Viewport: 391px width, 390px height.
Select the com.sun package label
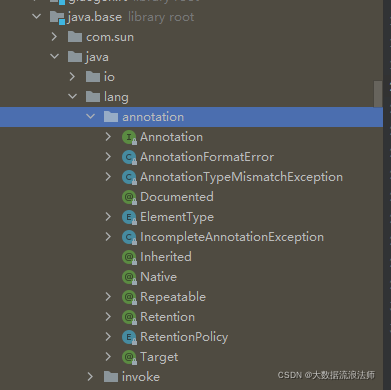(110, 37)
